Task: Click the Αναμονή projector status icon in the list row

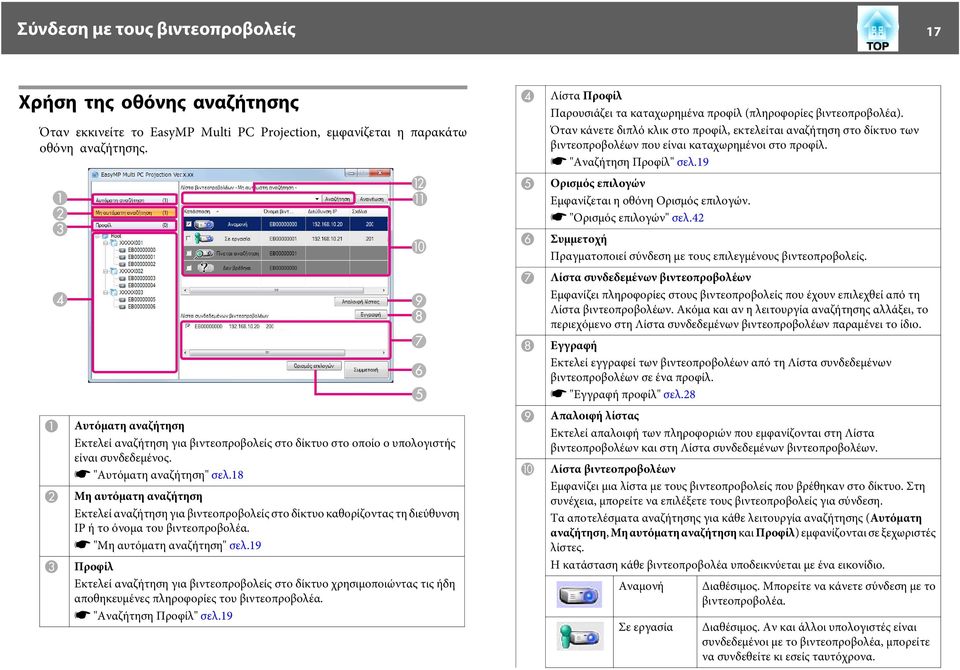Action: tap(204, 224)
